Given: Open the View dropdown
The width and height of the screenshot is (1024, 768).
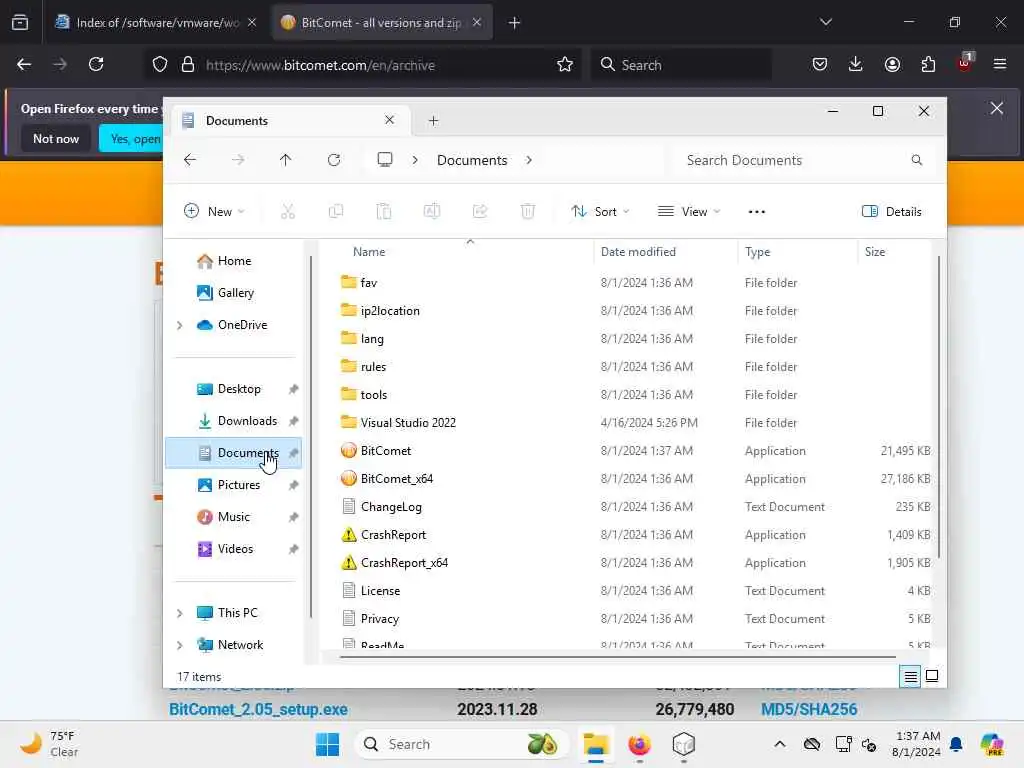Looking at the screenshot, I should click(x=689, y=212).
